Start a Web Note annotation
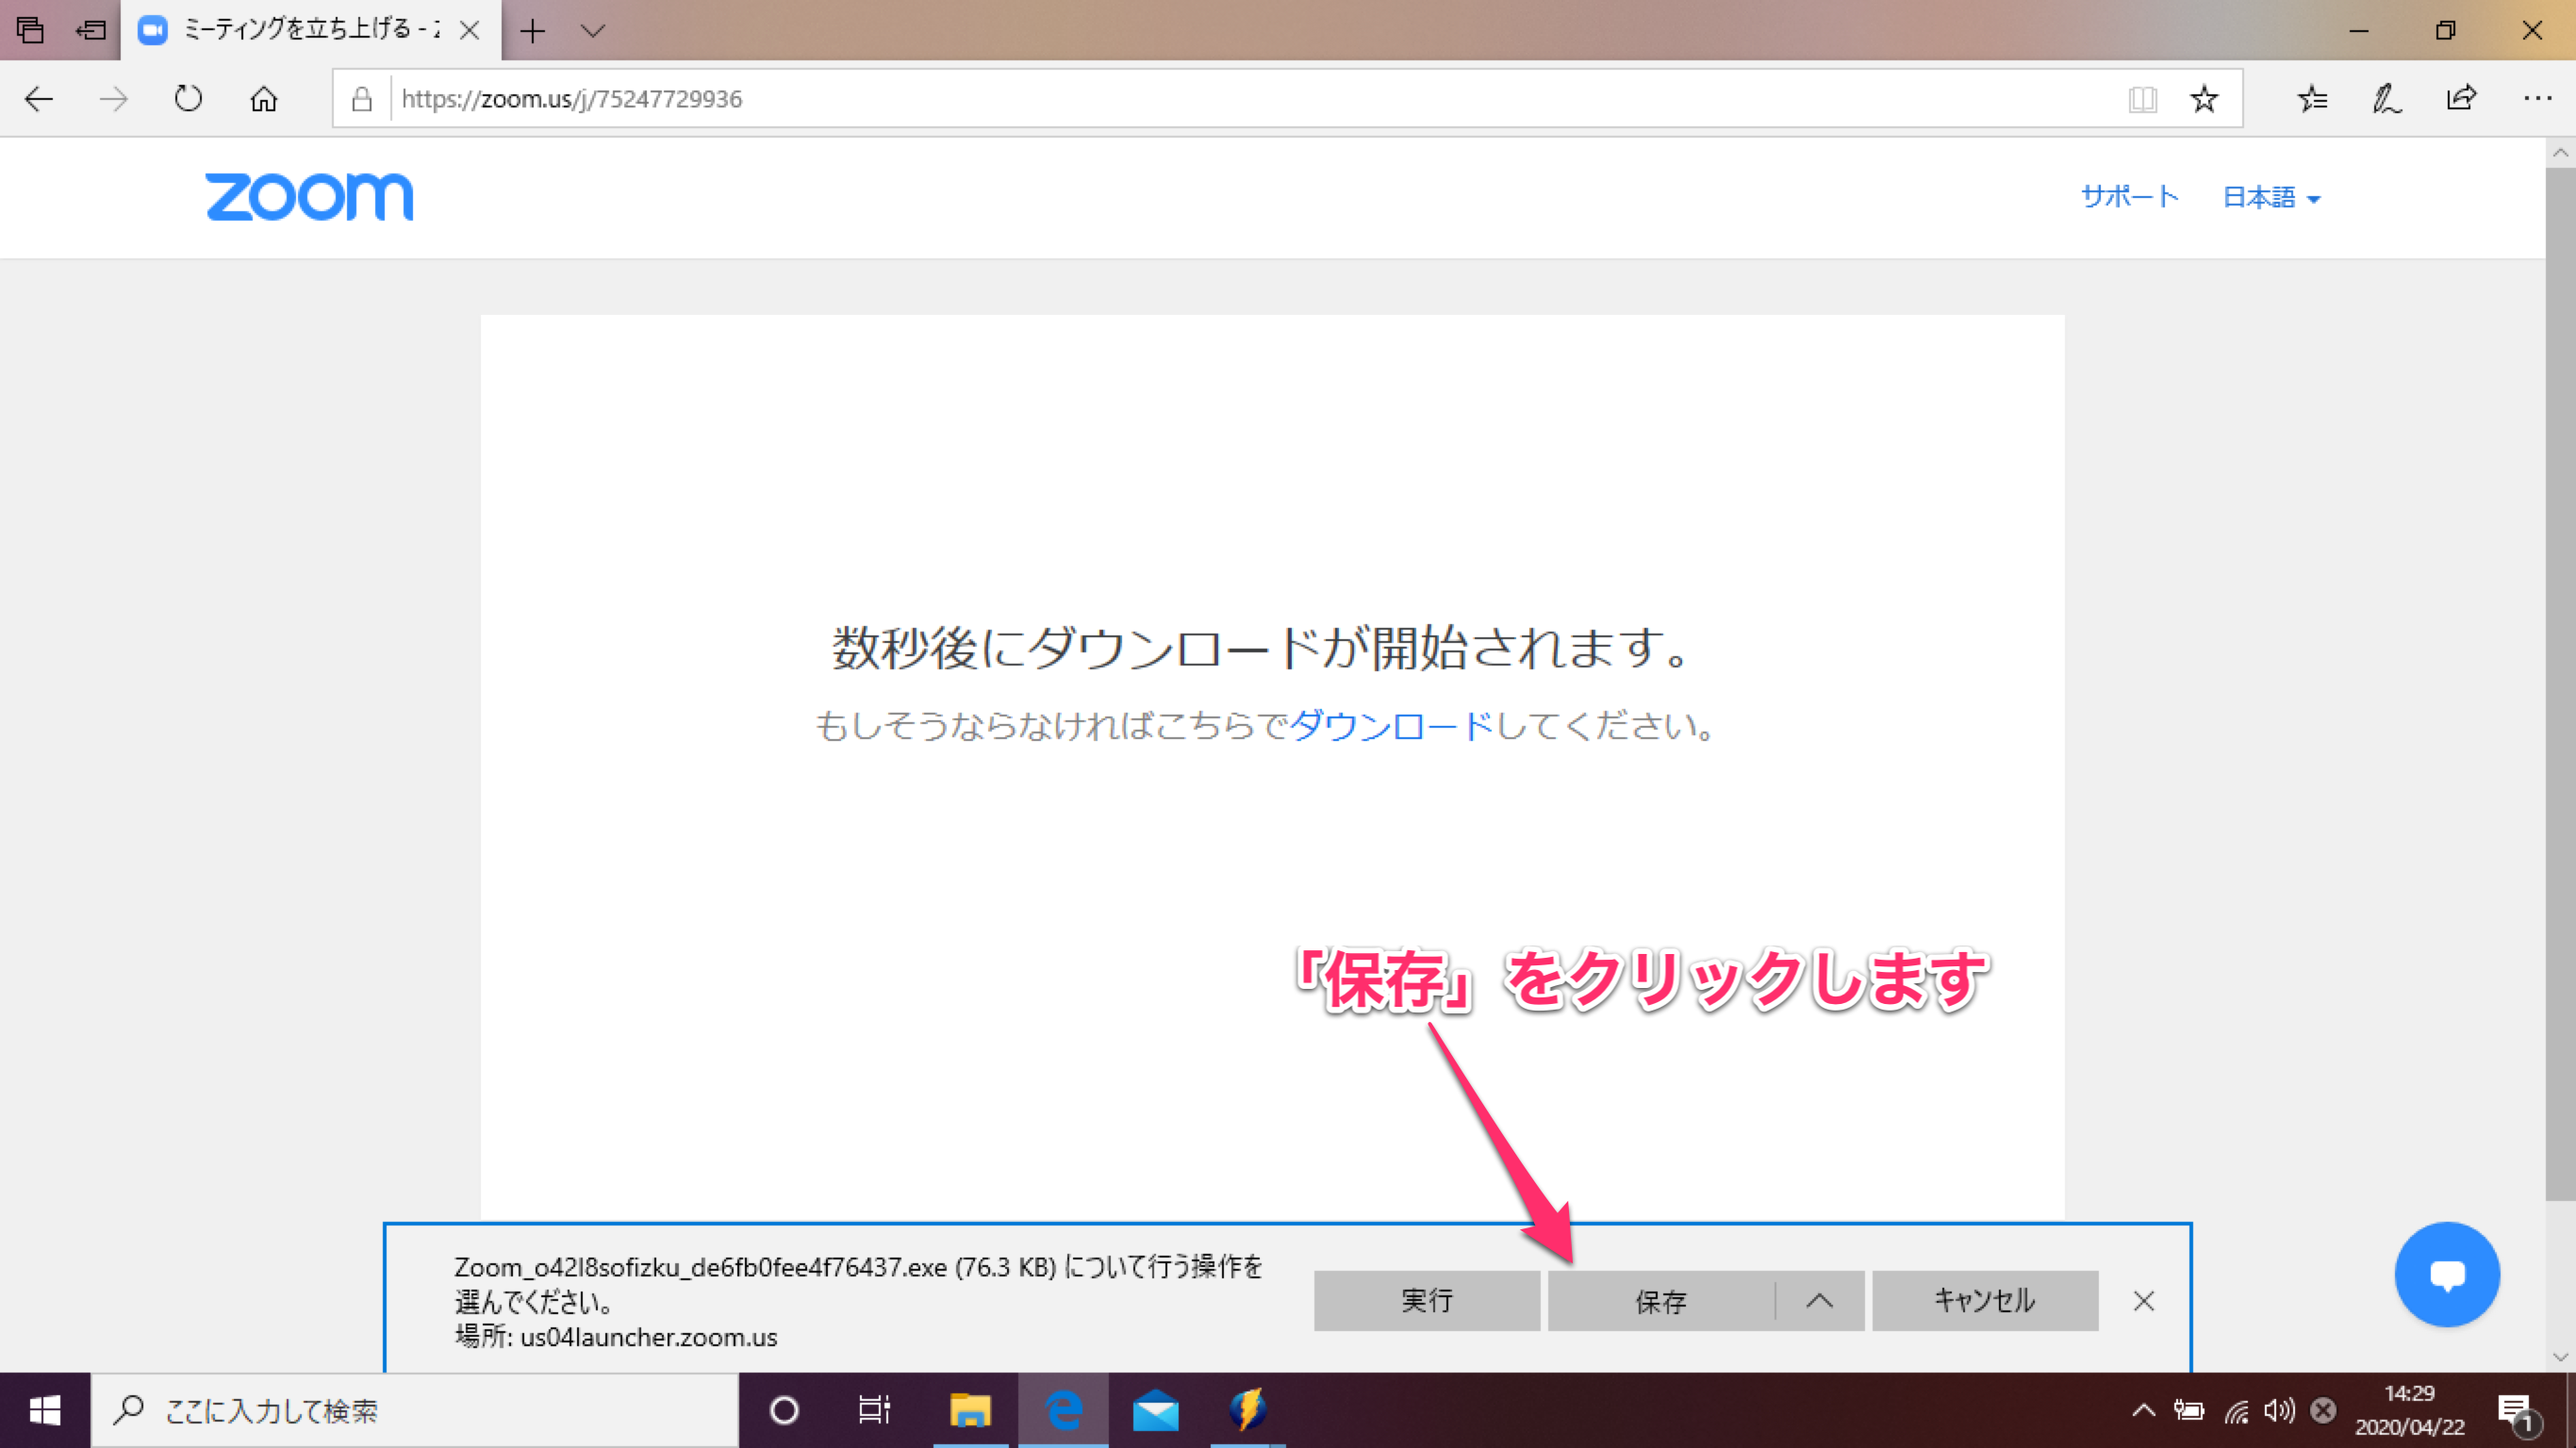This screenshot has width=2576, height=1448. pos(2386,98)
